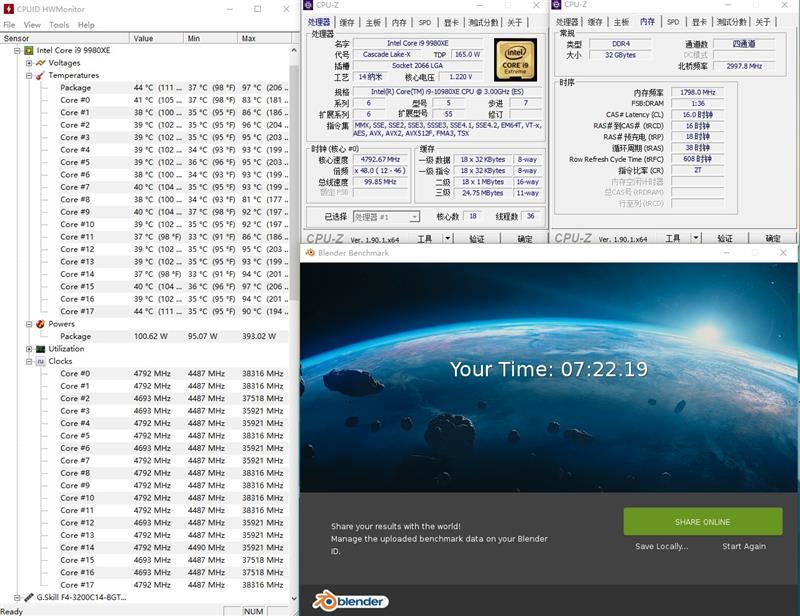Viewport: 800px width, 616px height.
Task: Click the Cascade Lake-X codename field
Action: [x=387, y=54]
